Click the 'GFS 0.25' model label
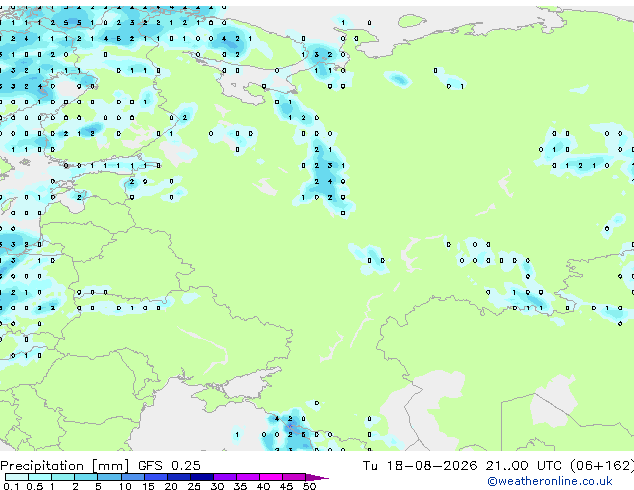 [x=169, y=466]
